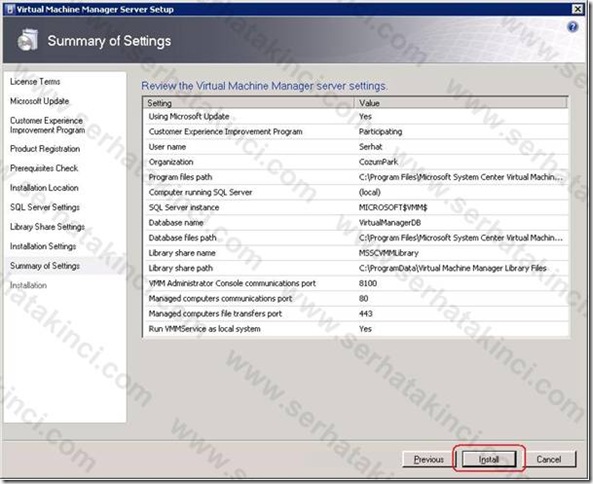Select the Installation Settings step
Image resolution: width=593 pixels, height=484 pixels.
coord(43,246)
